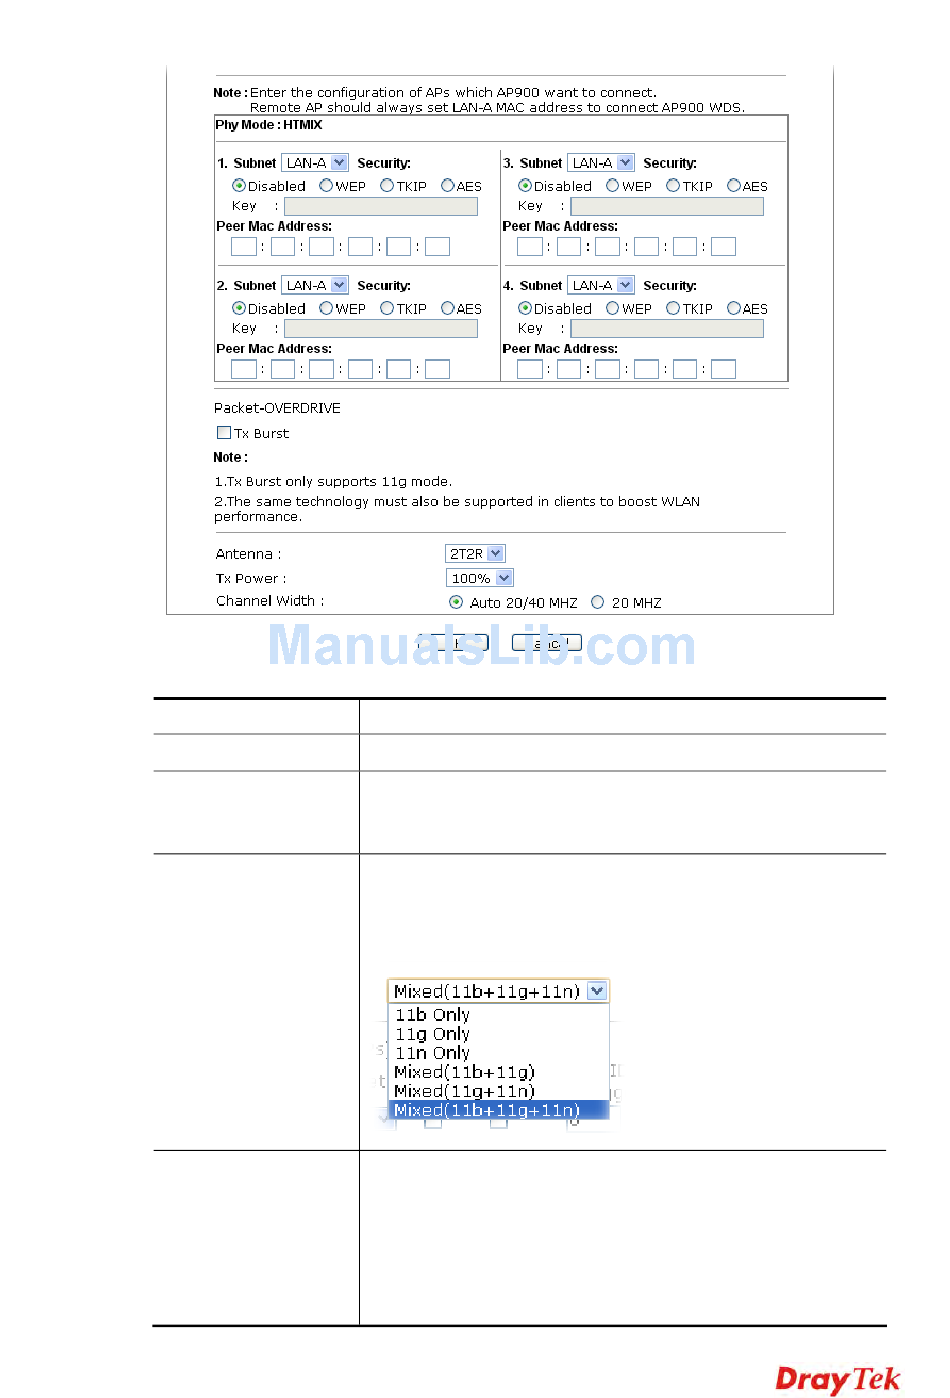
Task: Select TKIP security for entry 1
Action: pyautogui.click(x=387, y=185)
